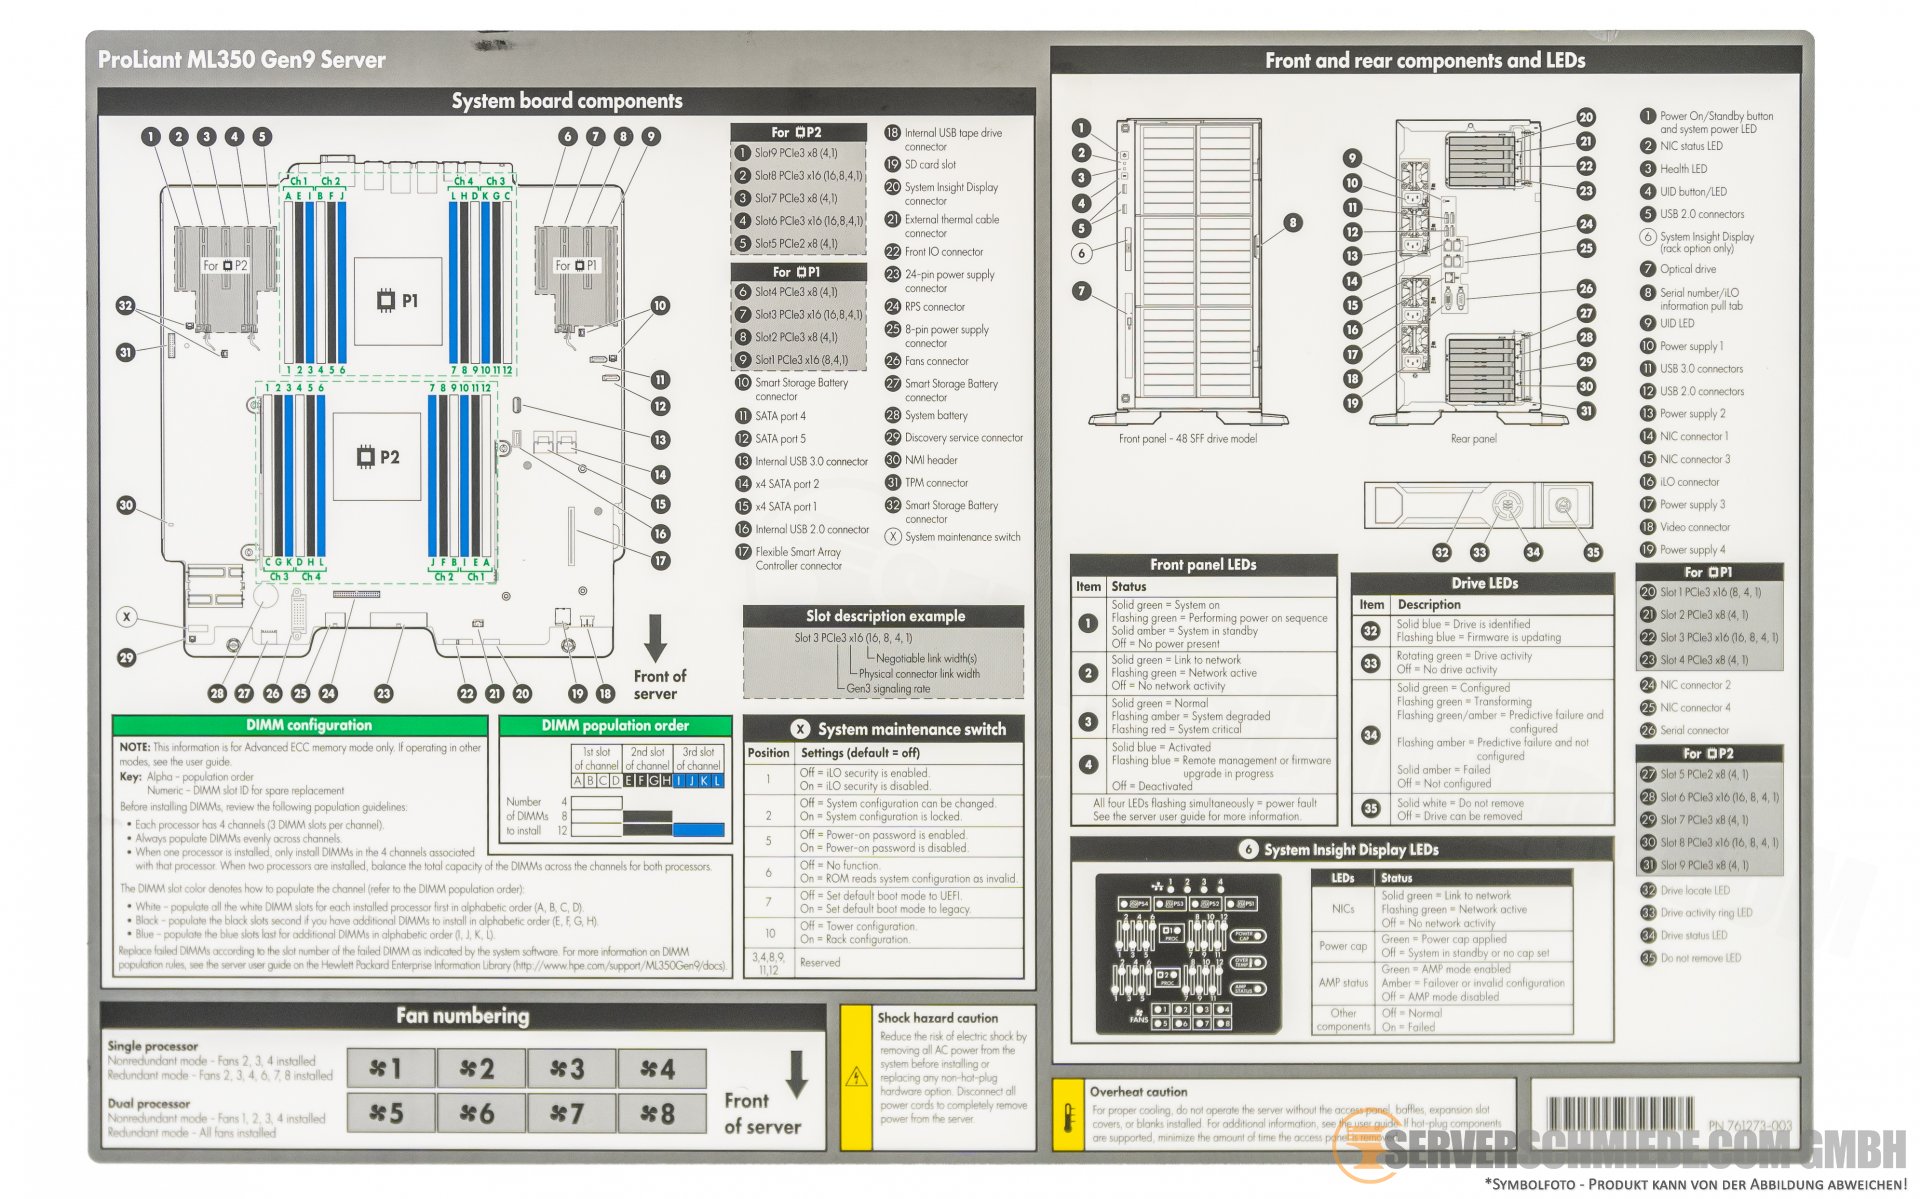This screenshot has height=1199, width=1920.
Task: Click the blue cell in DIMM population chart
Action: (x=698, y=830)
